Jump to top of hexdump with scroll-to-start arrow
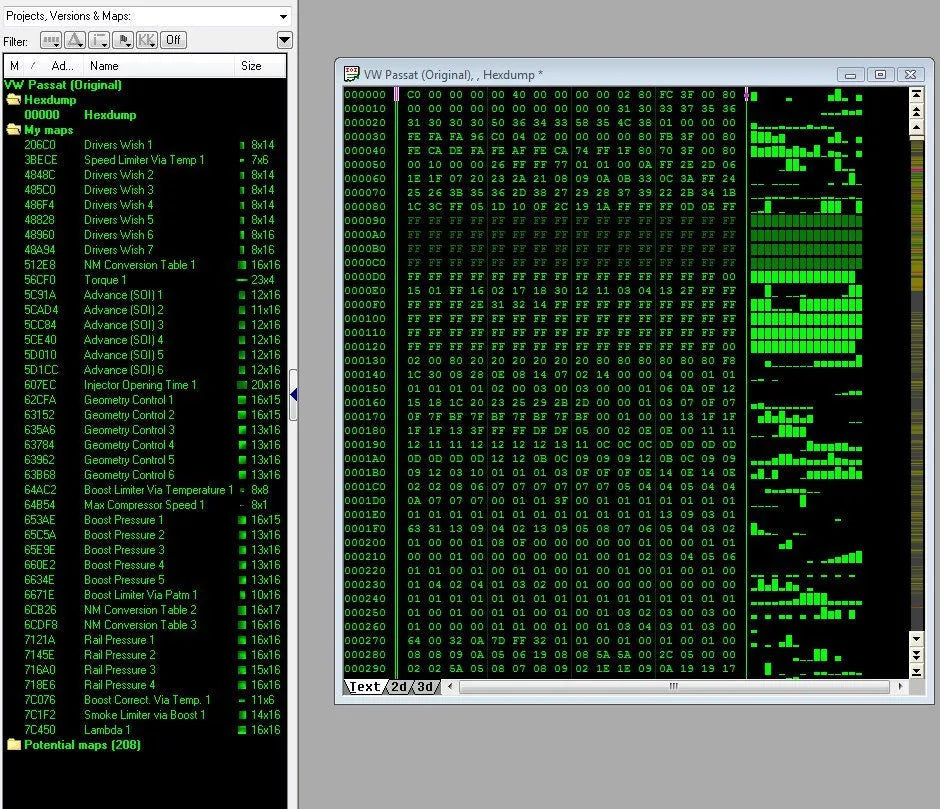The width and height of the screenshot is (940, 809). [x=915, y=95]
